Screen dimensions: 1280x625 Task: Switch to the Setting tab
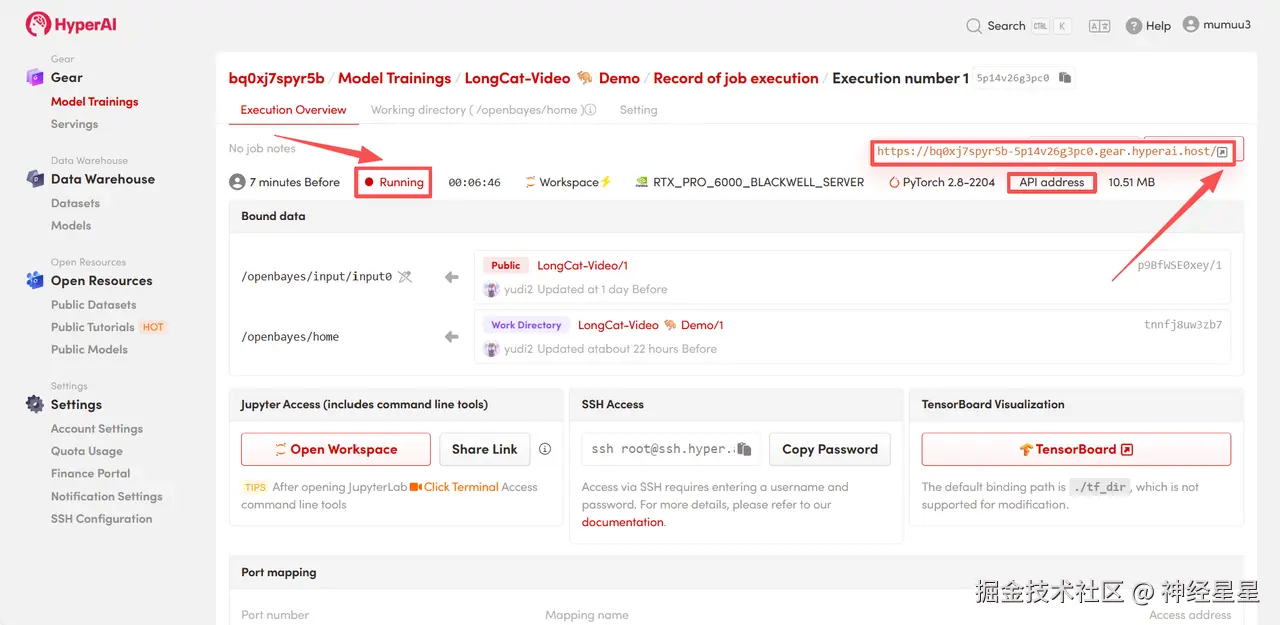tap(638, 110)
